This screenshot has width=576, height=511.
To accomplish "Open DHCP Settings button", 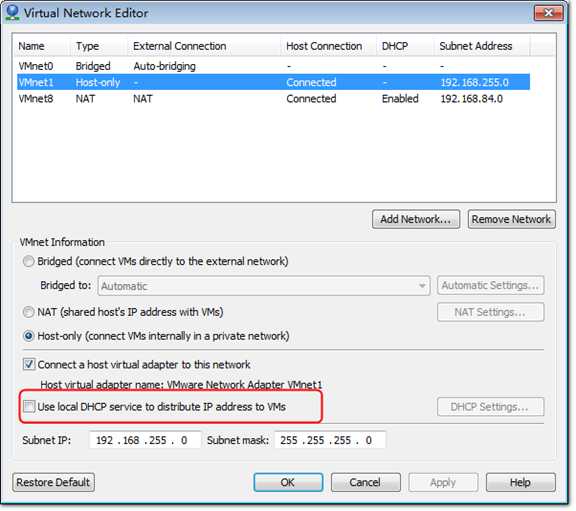I will (490, 407).
